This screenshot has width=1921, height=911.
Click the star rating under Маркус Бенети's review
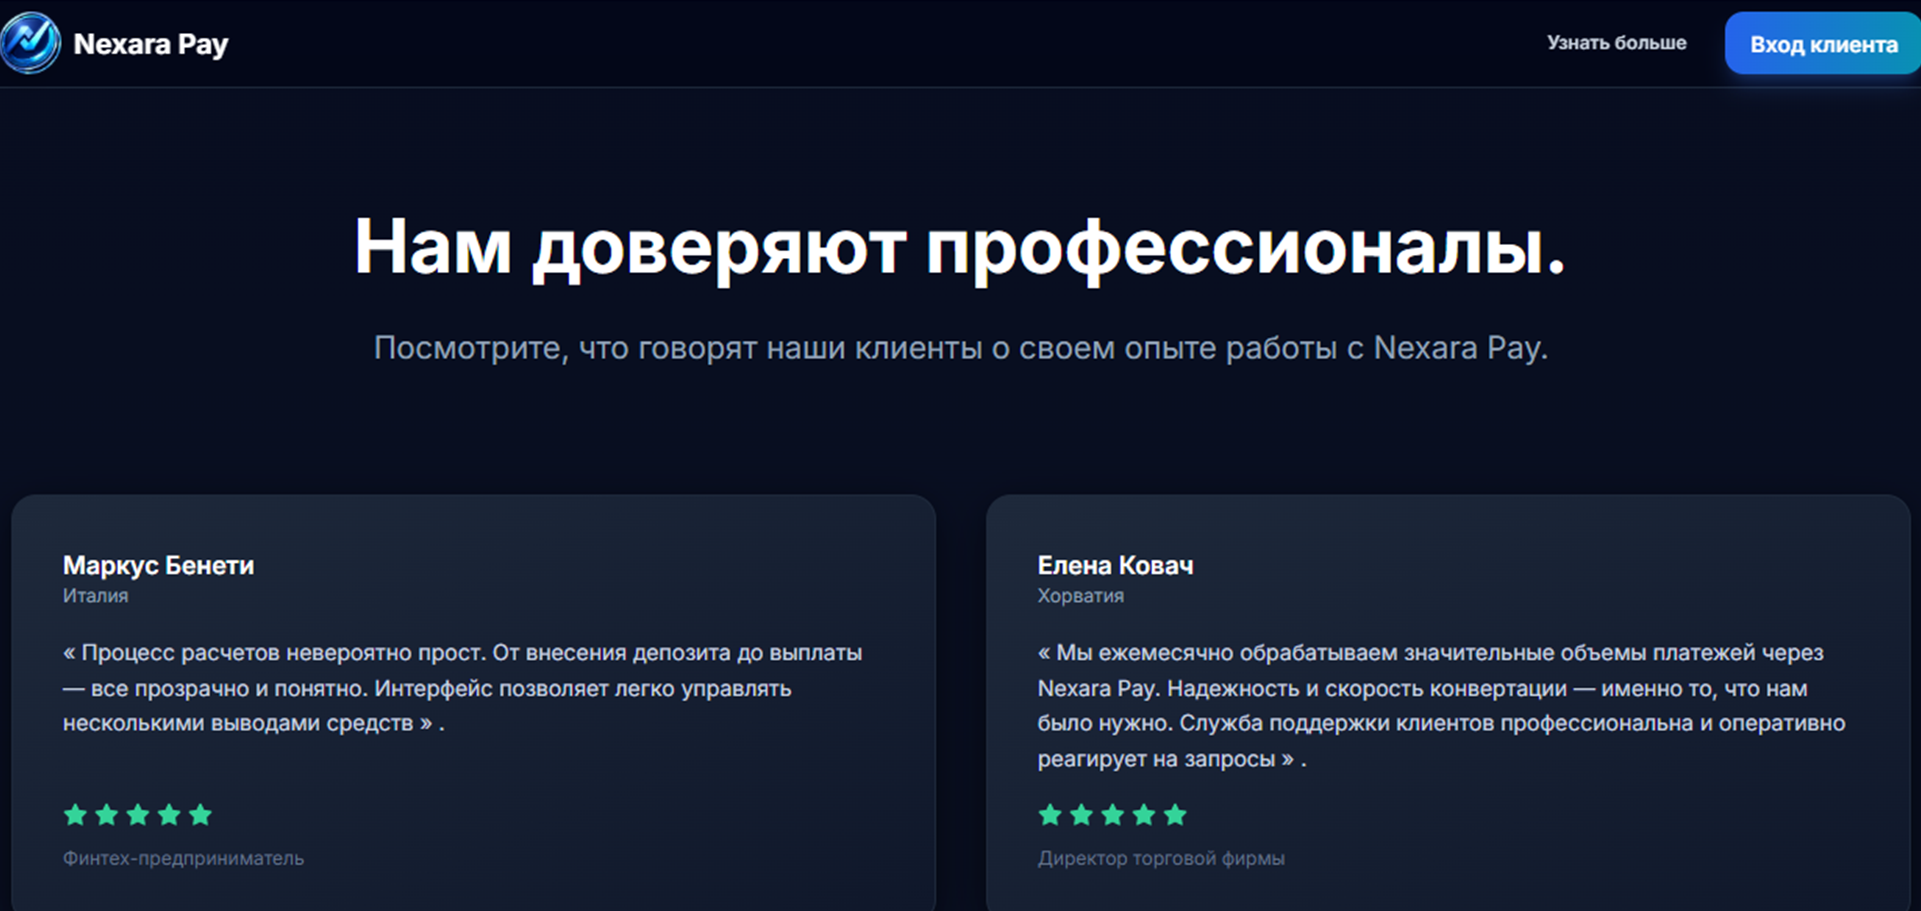[x=138, y=815]
